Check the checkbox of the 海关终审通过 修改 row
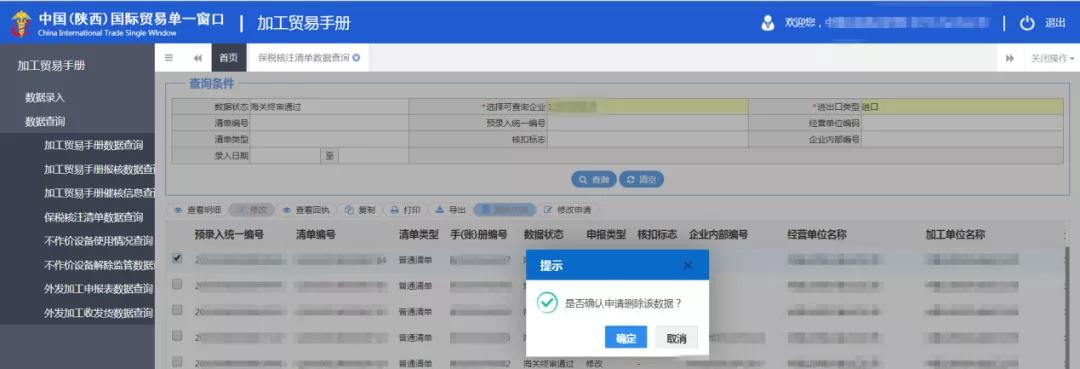 [x=178, y=361]
